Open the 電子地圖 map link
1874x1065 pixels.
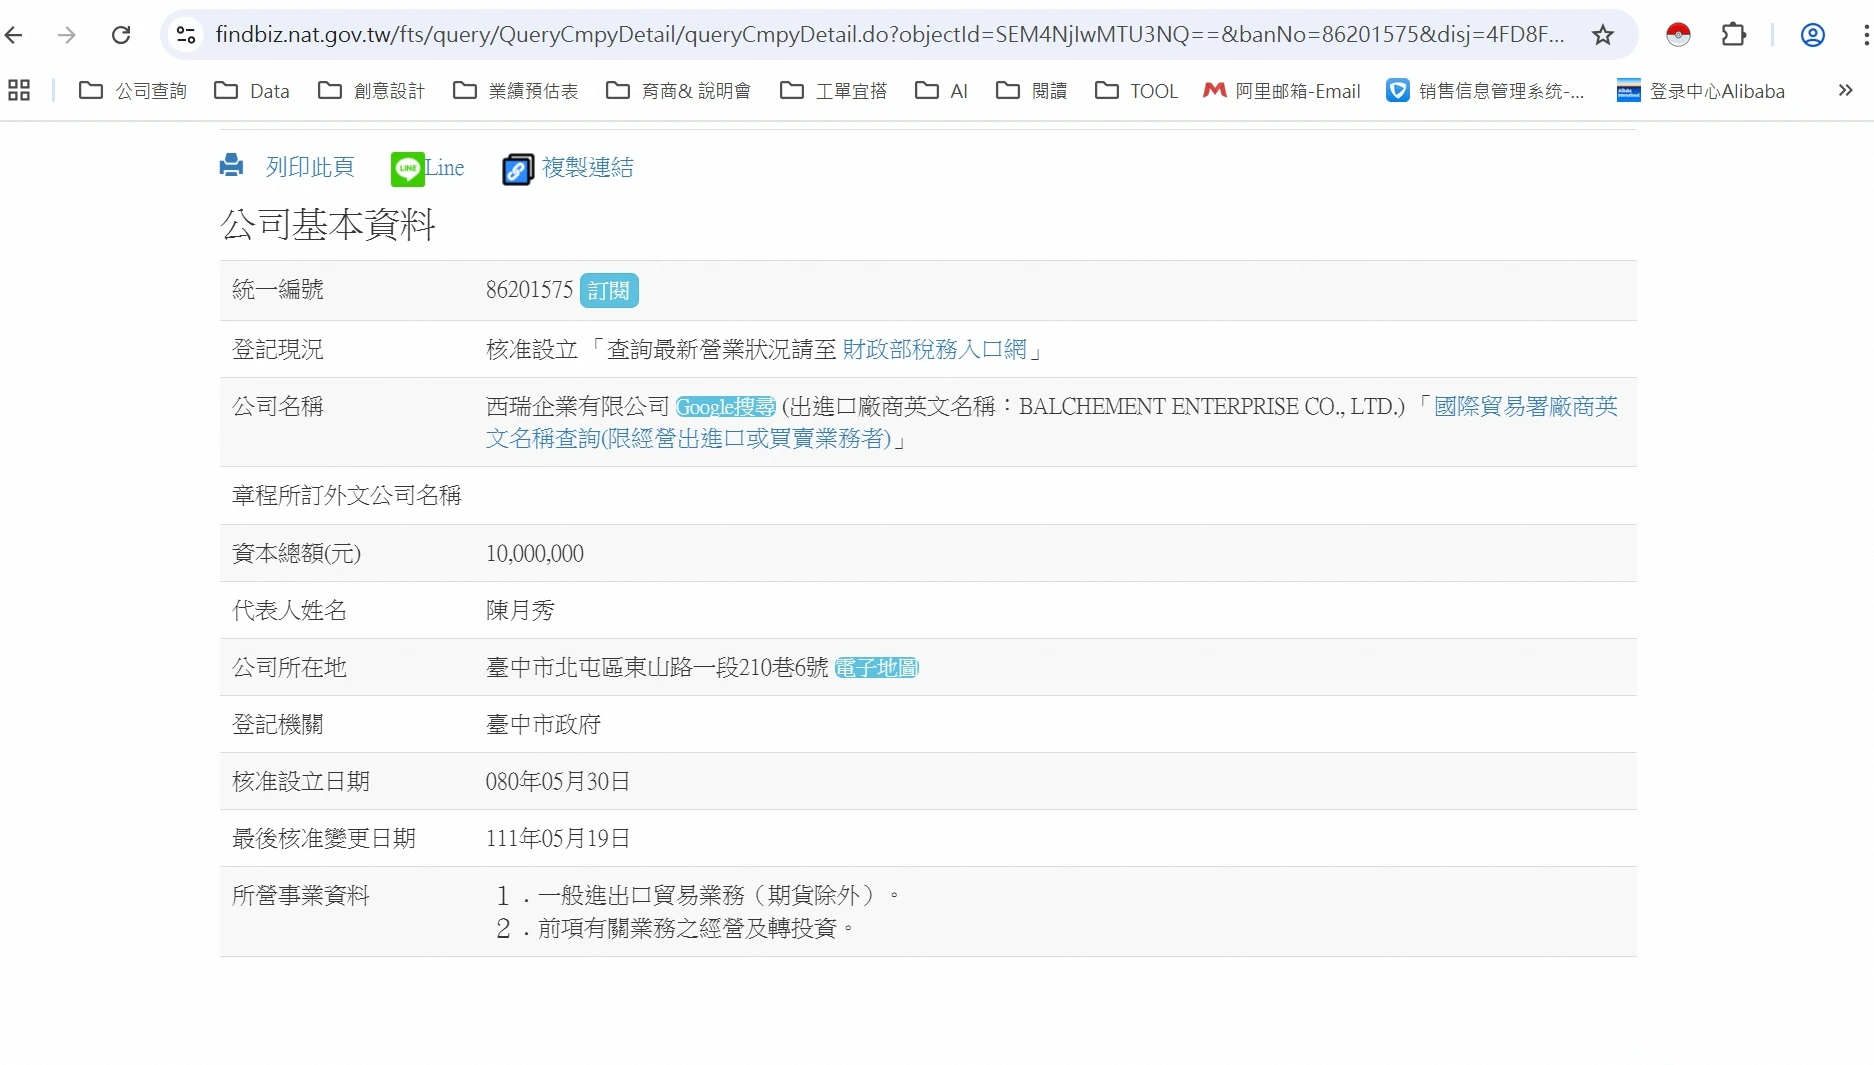point(876,668)
